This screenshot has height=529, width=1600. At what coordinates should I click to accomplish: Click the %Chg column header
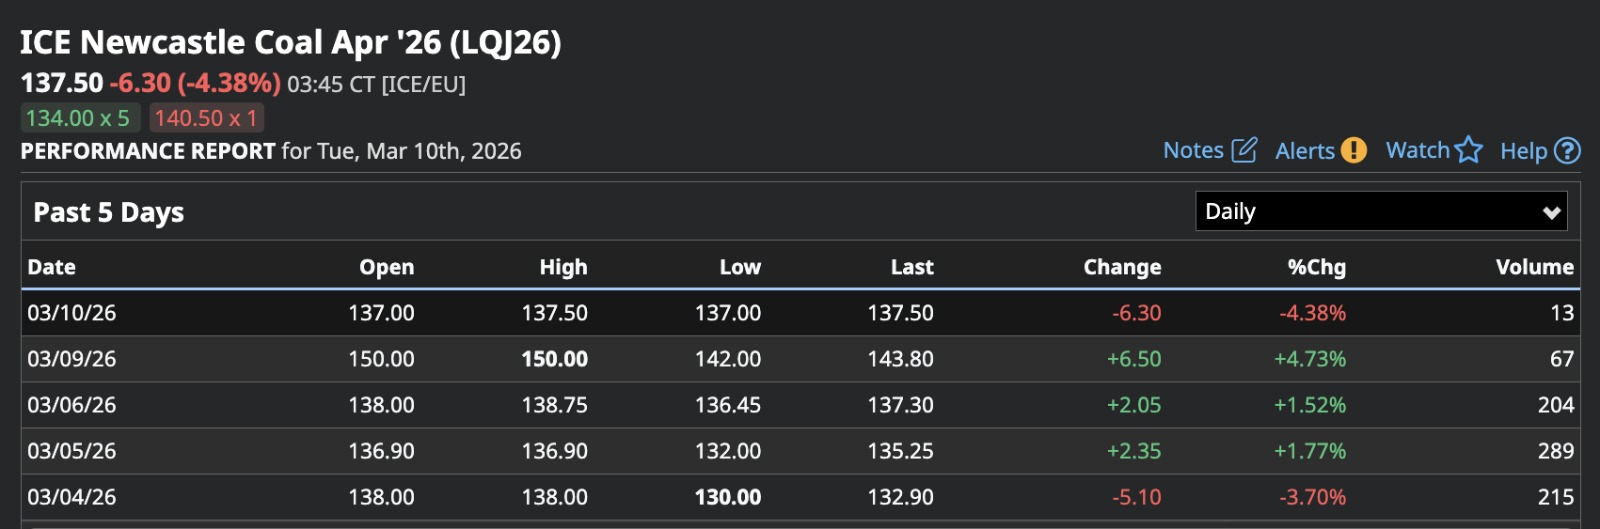pyautogui.click(x=1316, y=267)
